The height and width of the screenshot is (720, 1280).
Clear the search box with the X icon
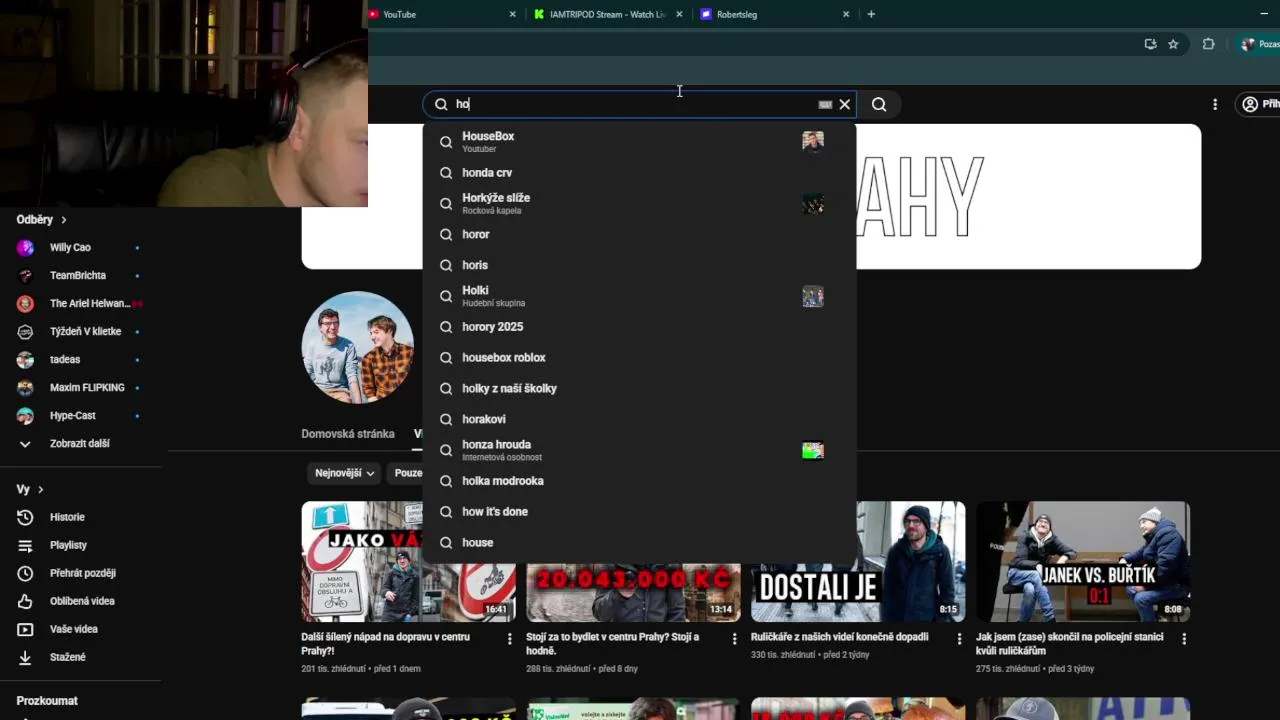[x=845, y=104]
